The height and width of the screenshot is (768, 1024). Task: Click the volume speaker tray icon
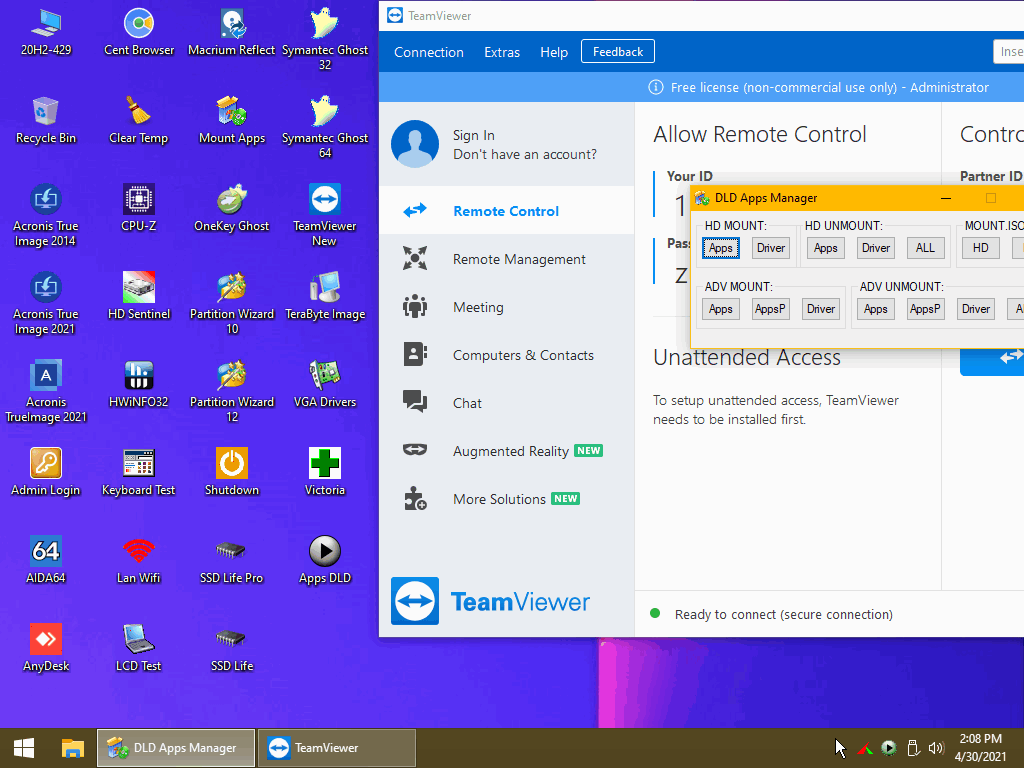coord(936,748)
